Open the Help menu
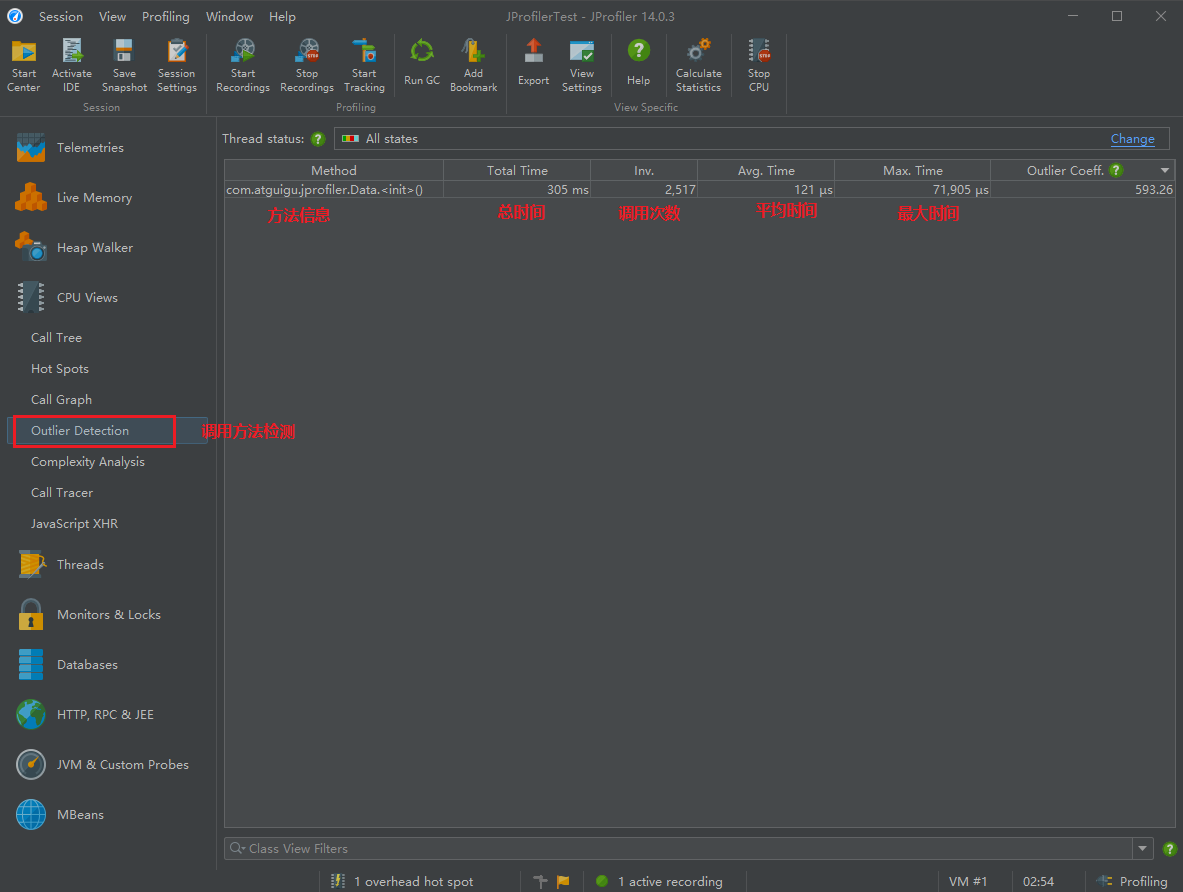The width and height of the screenshot is (1183, 892). (x=282, y=17)
